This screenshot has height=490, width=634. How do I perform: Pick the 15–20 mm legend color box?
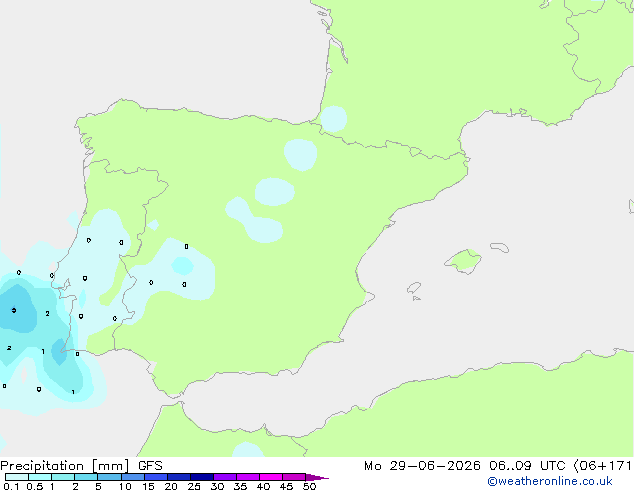156,477
